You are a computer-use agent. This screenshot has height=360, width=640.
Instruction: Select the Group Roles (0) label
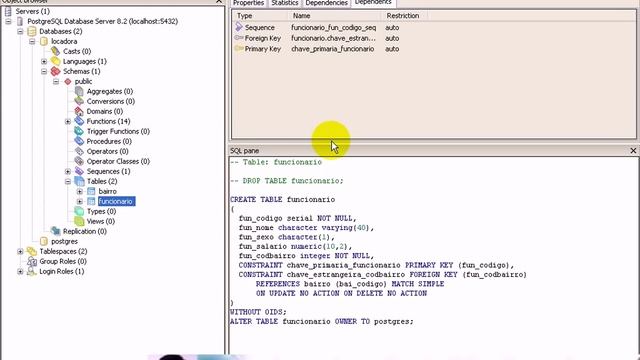[63, 261]
